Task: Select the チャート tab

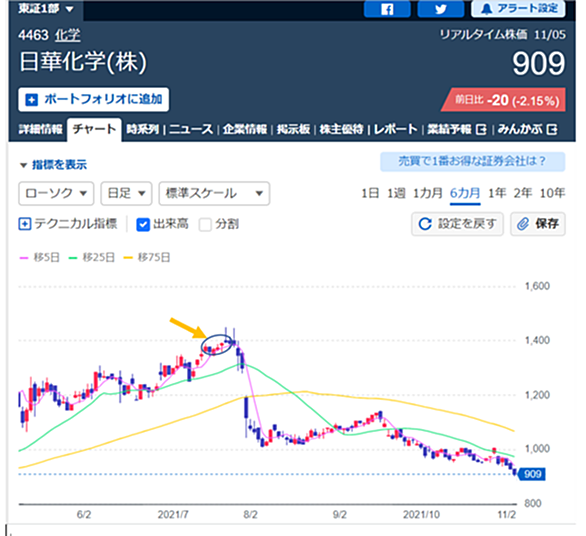Action: click(94, 129)
